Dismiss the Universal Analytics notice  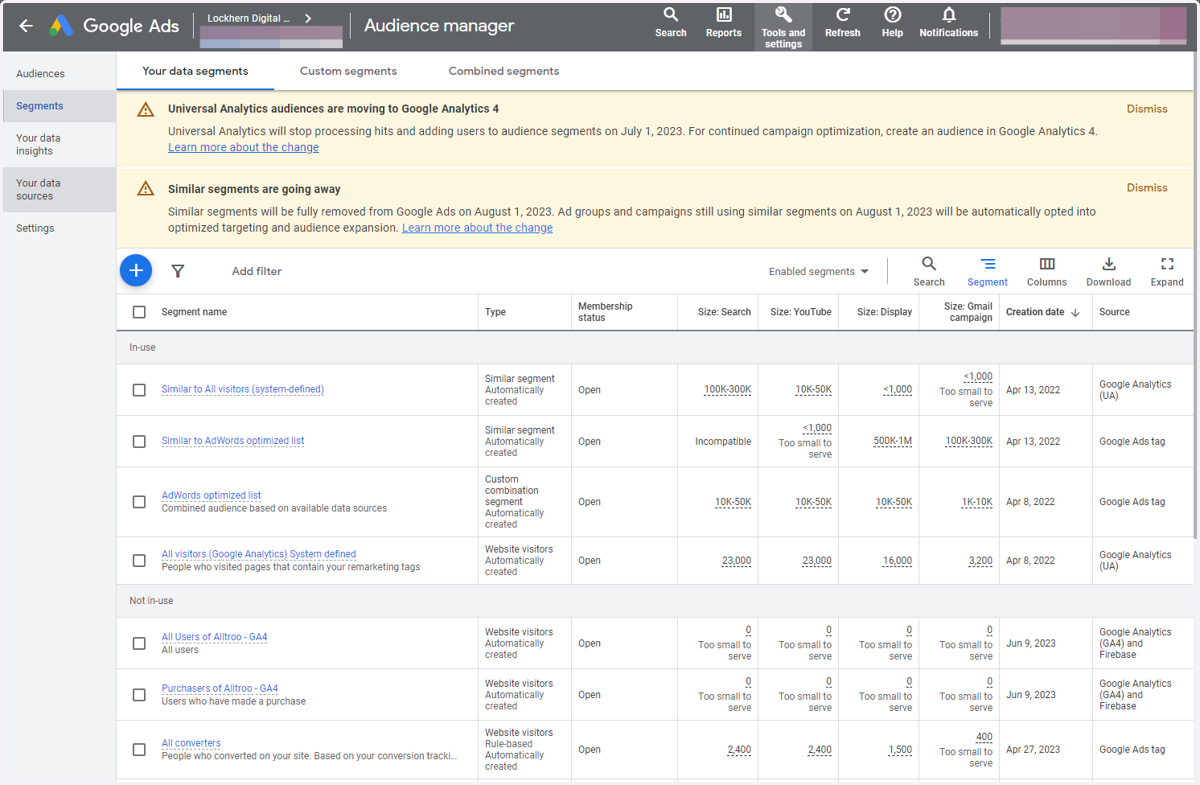[x=1147, y=109]
